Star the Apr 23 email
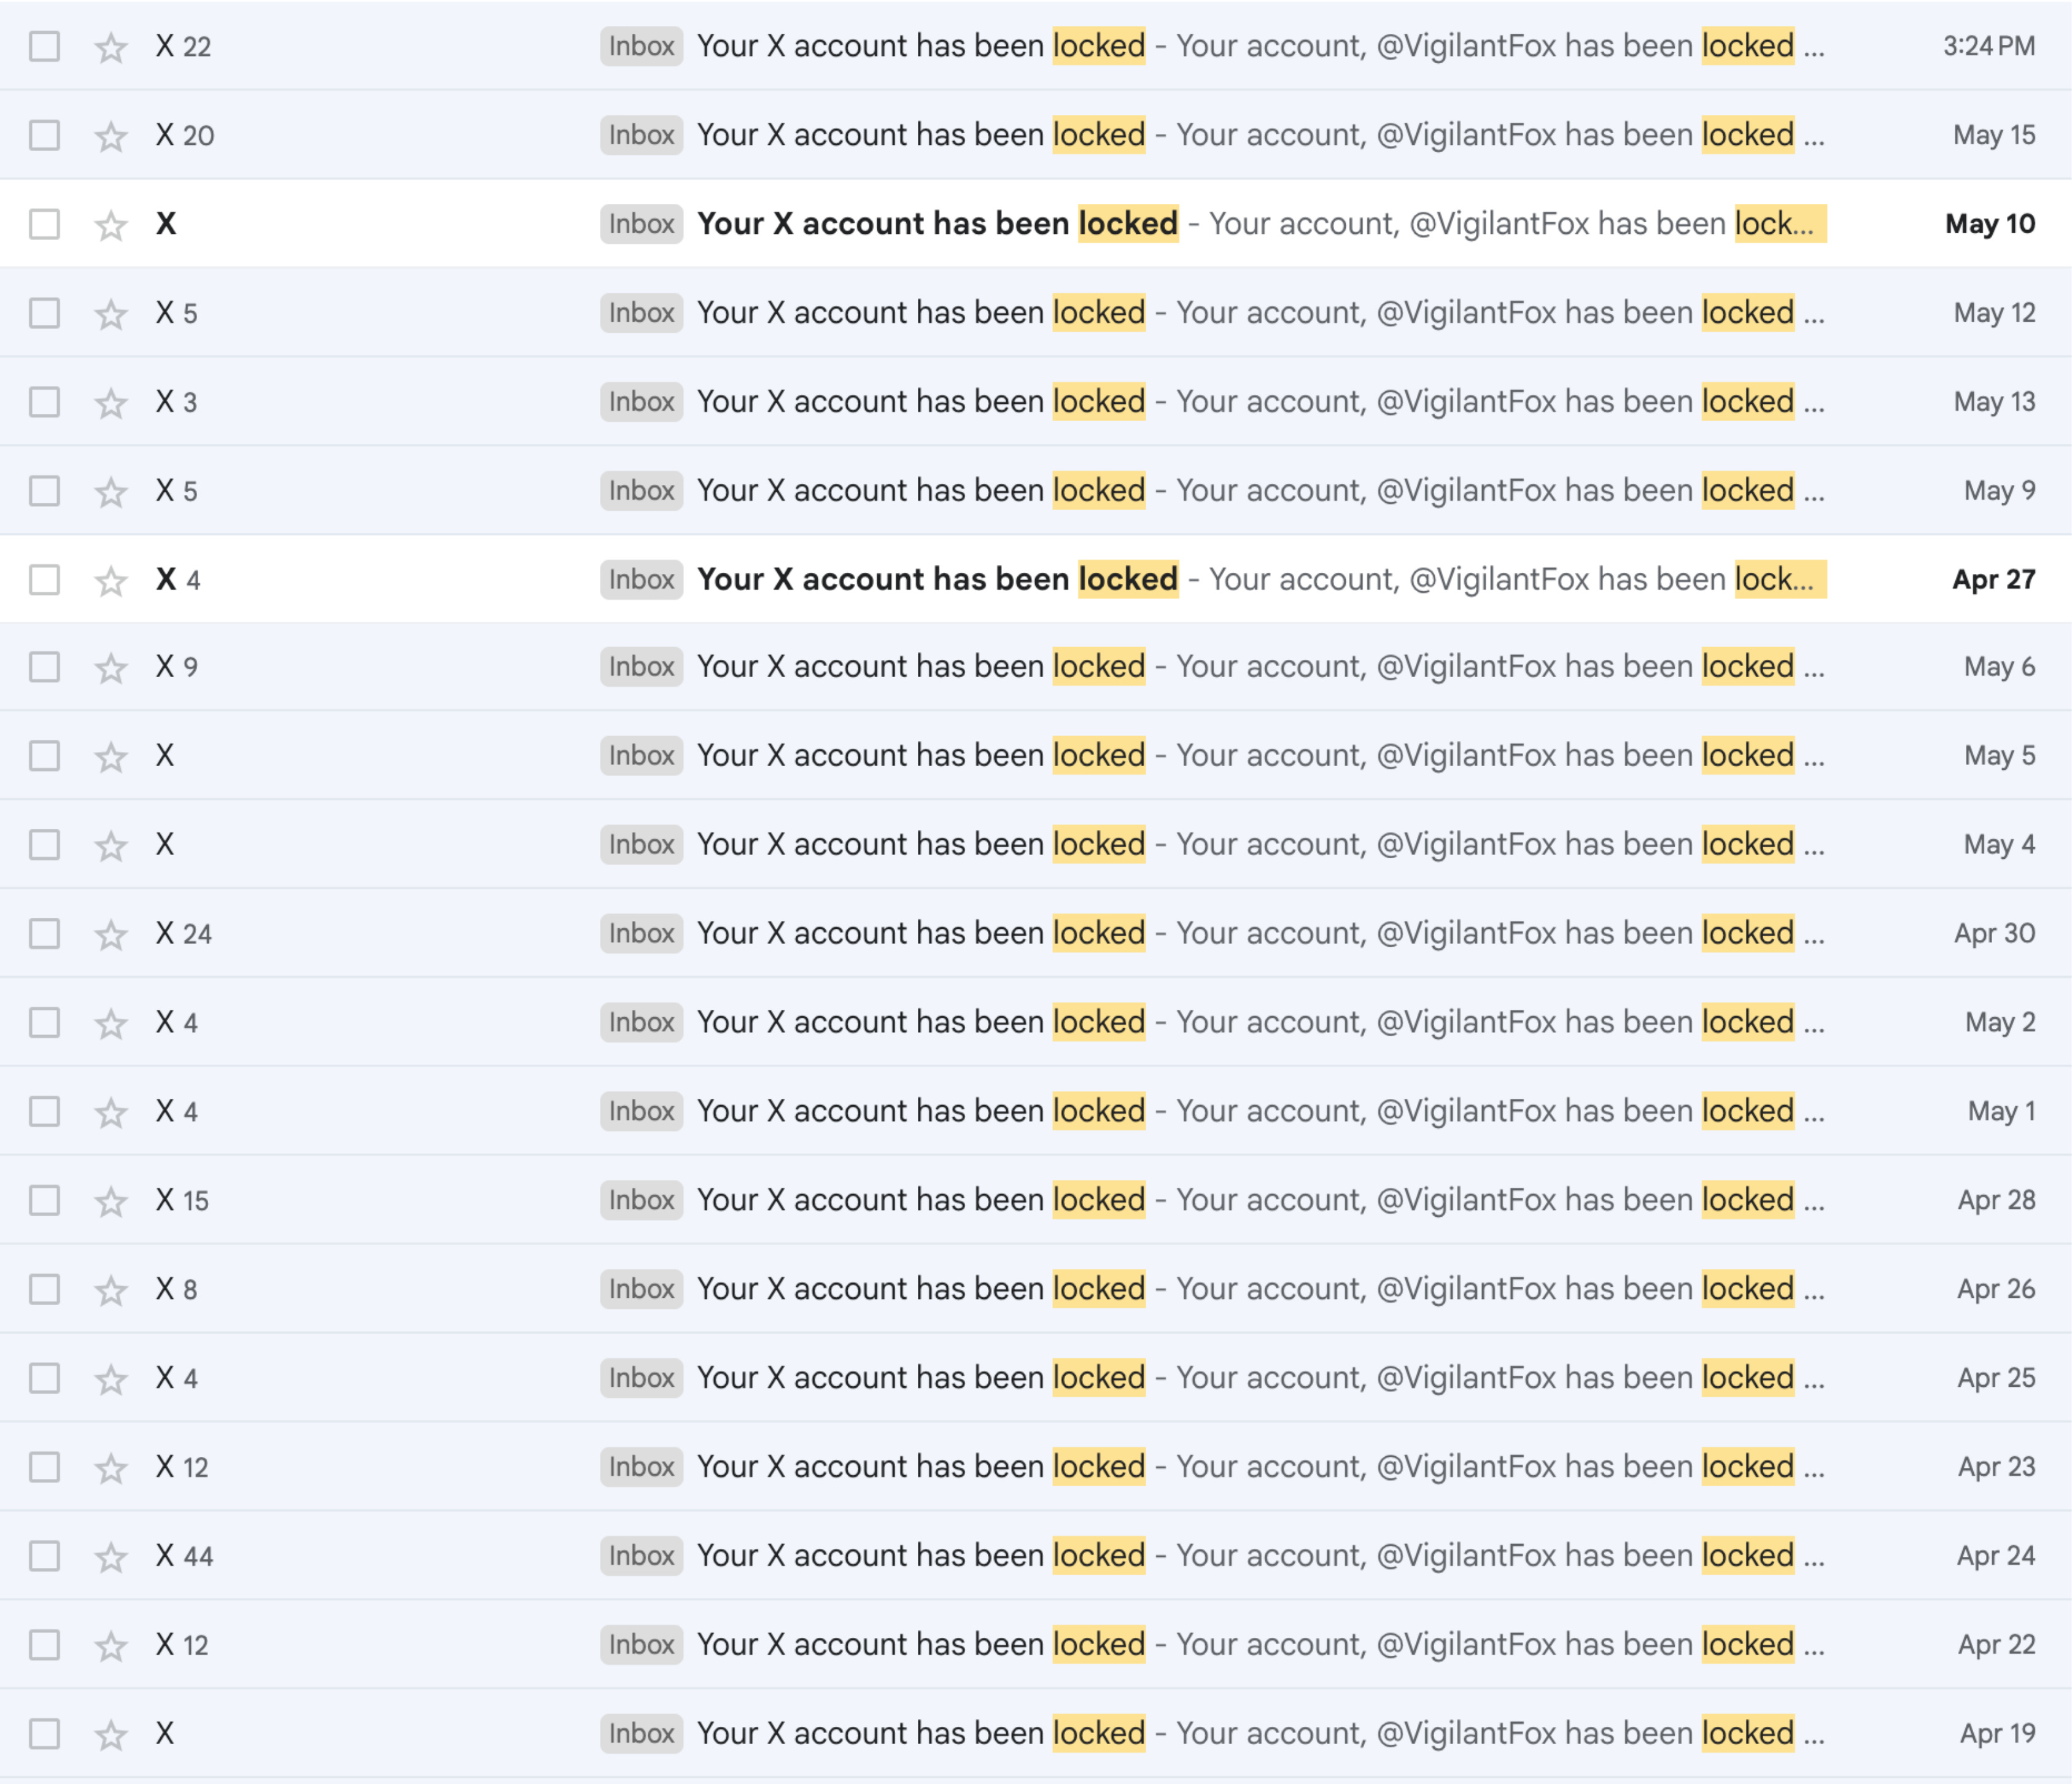2072x1784 pixels. 111,1468
